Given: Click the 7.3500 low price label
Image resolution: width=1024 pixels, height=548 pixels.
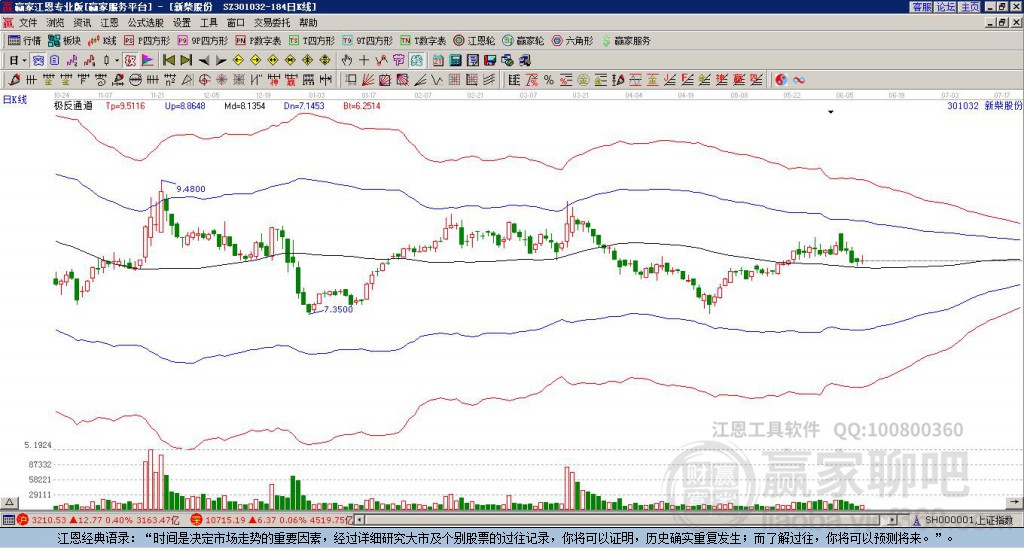Looking at the screenshot, I should click(338, 310).
